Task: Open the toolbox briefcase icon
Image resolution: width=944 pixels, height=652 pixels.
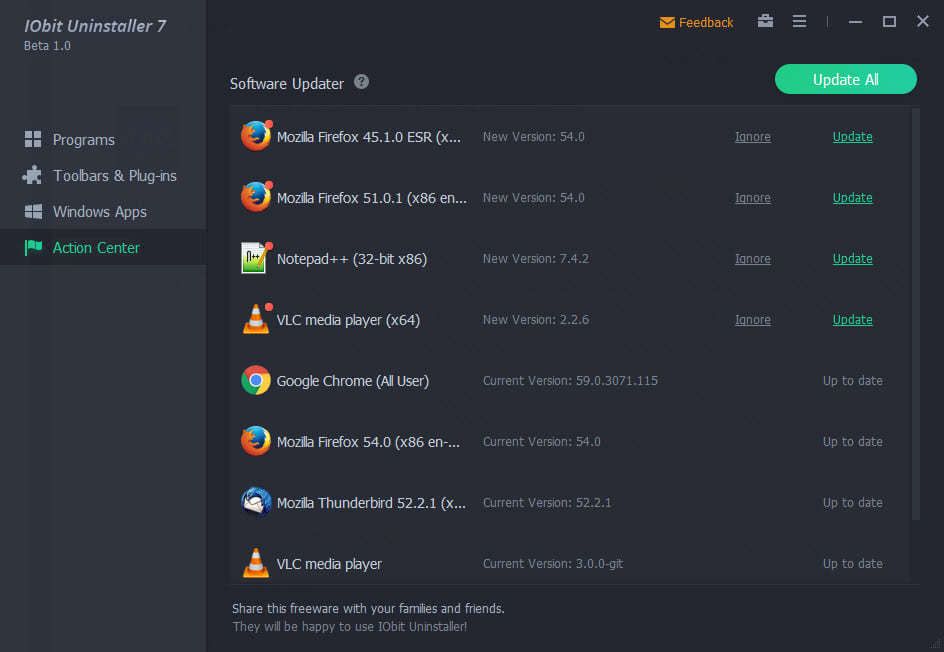Action: pos(765,21)
